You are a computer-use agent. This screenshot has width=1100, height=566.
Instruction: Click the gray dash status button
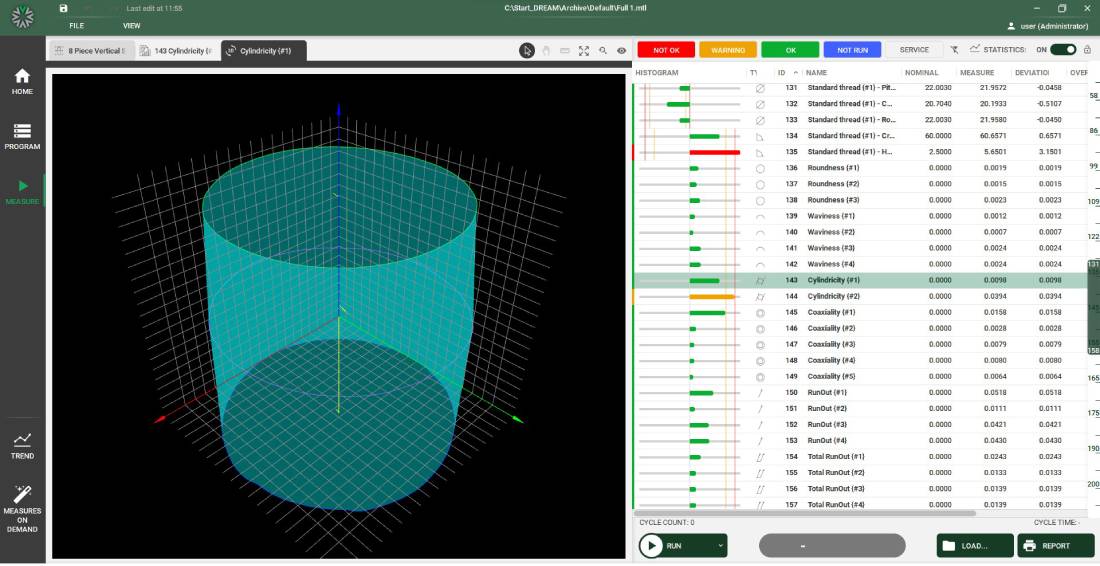832,546
